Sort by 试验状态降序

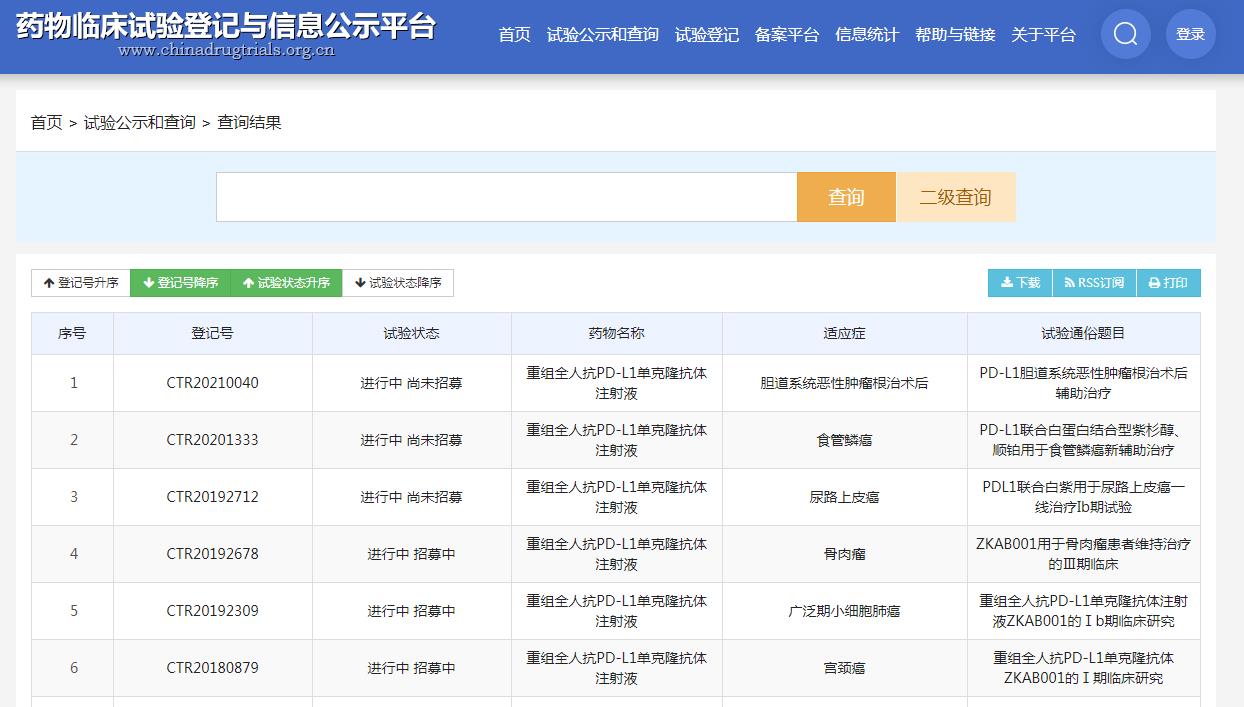(398, 283)
